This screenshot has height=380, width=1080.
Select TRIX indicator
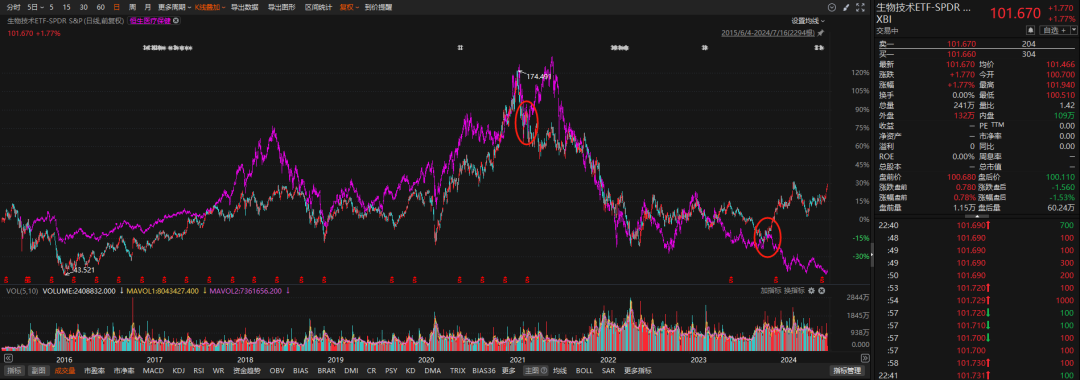(x=457, y=370)
